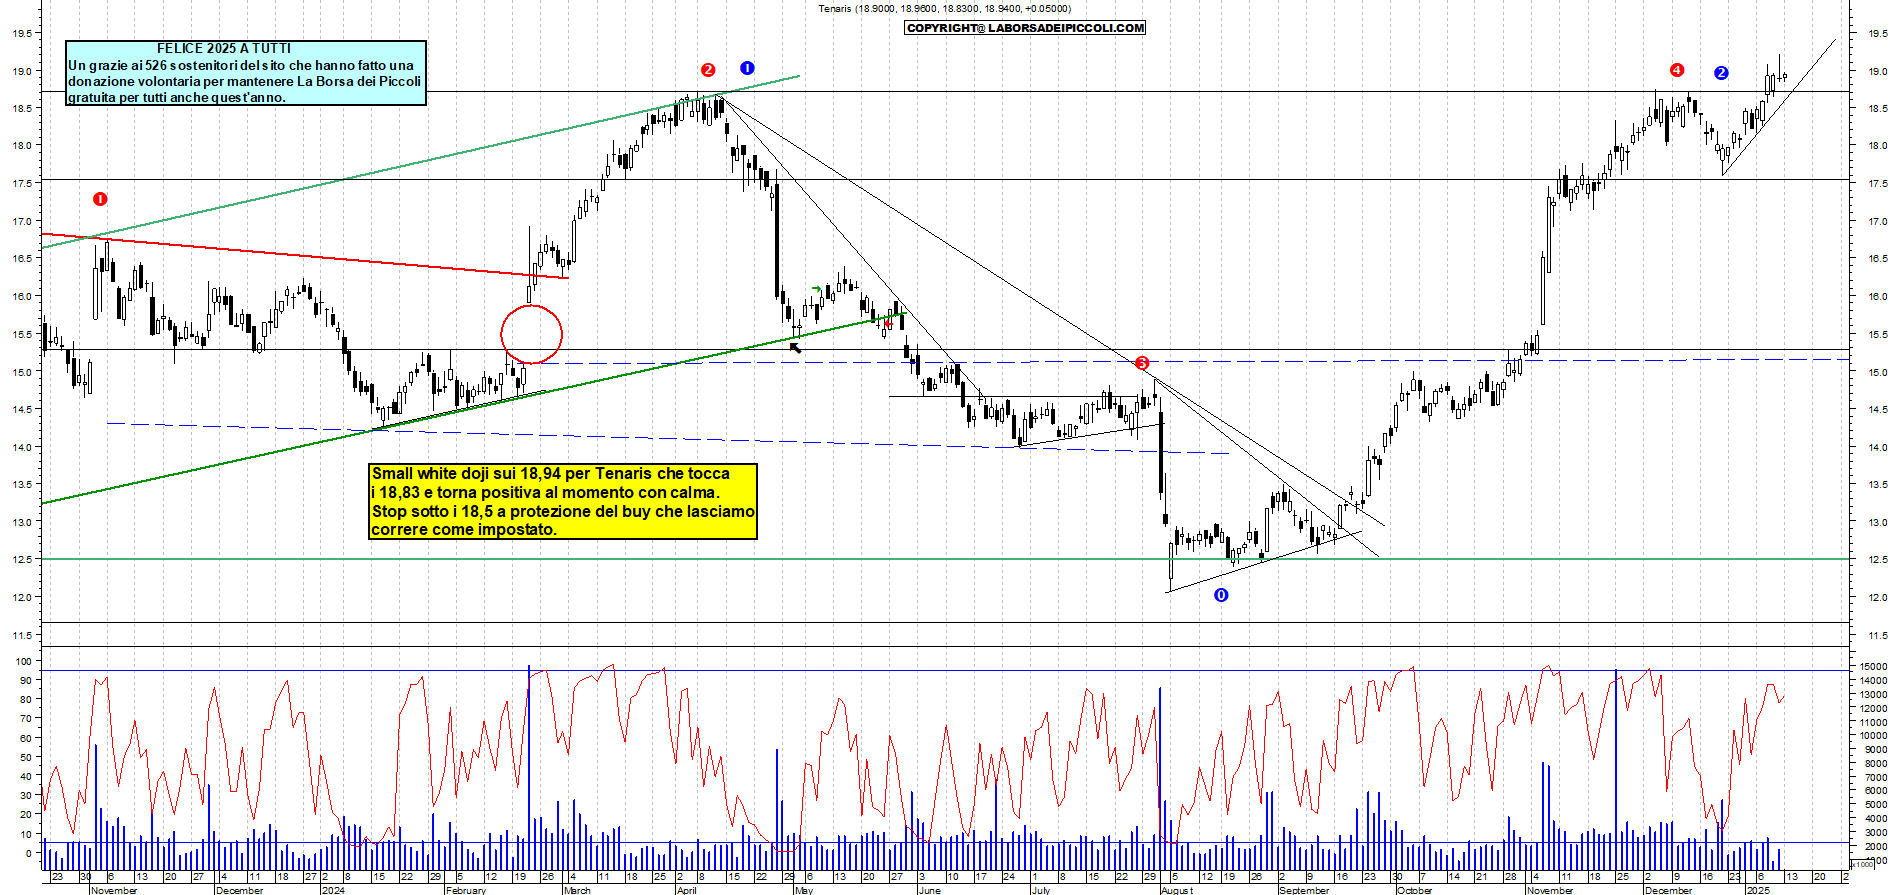The width and height of the screenshot is (1890, 895).
Task: Click the 'May' label on the time axis
Action: tap(803, 890)
